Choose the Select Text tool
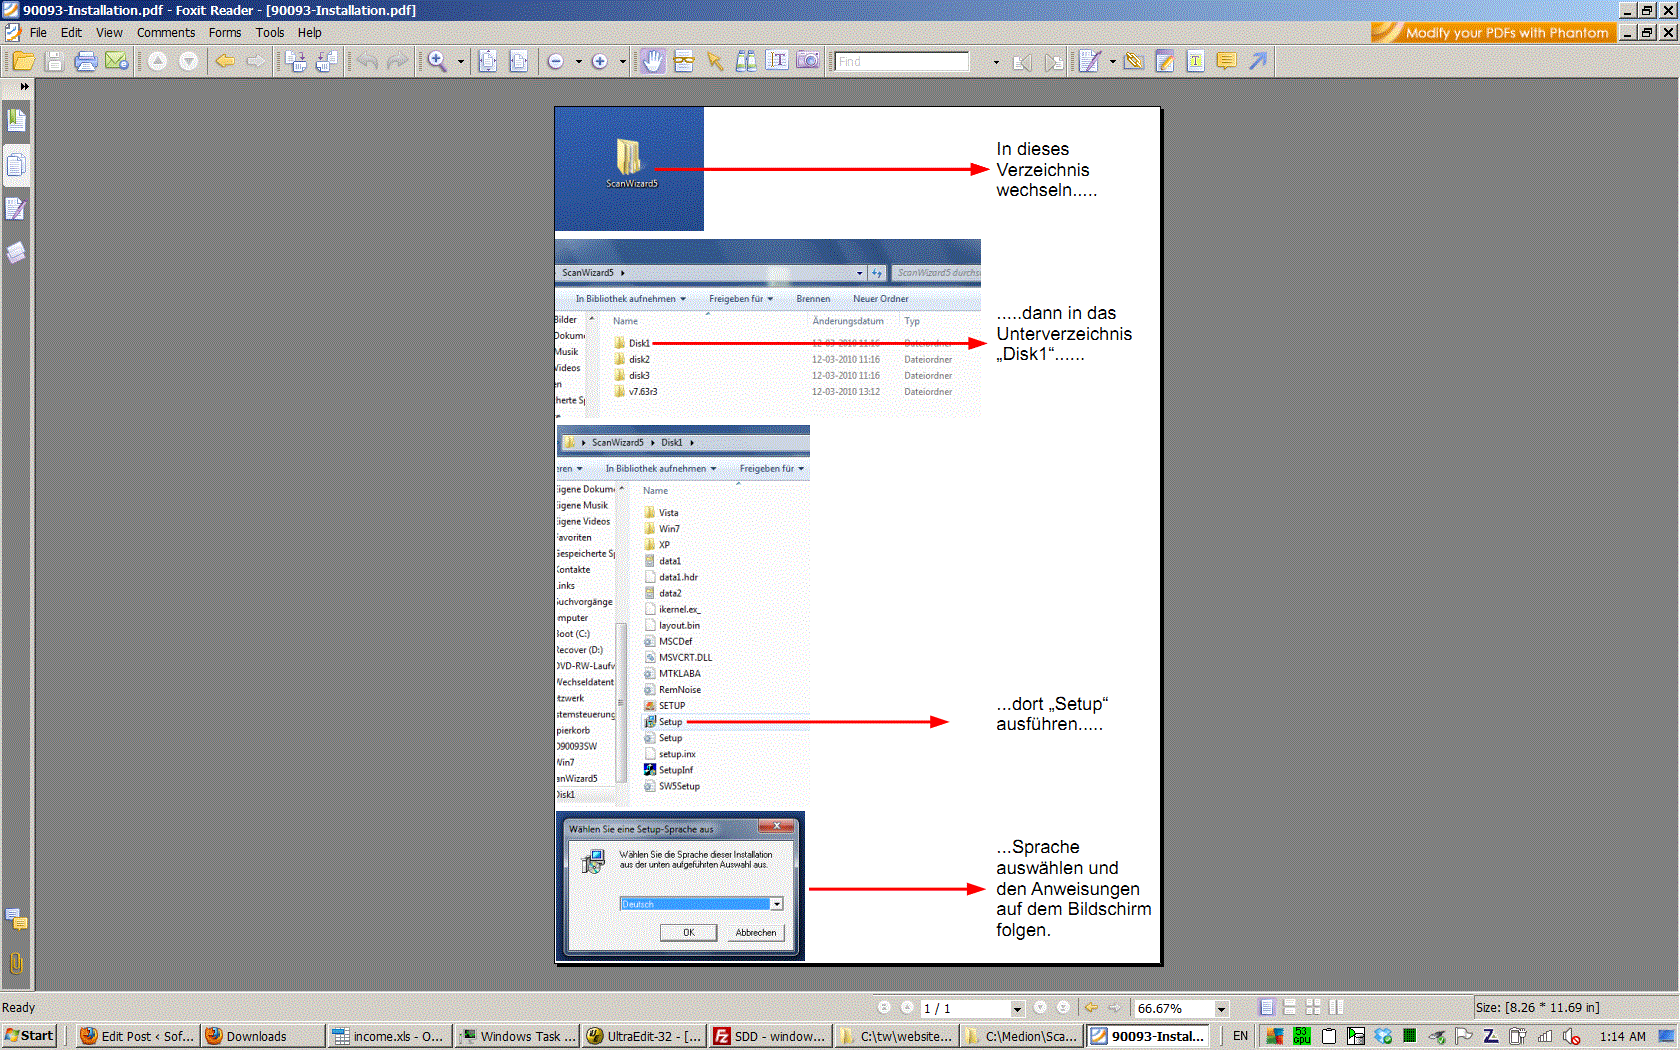 tap(777, 62)
